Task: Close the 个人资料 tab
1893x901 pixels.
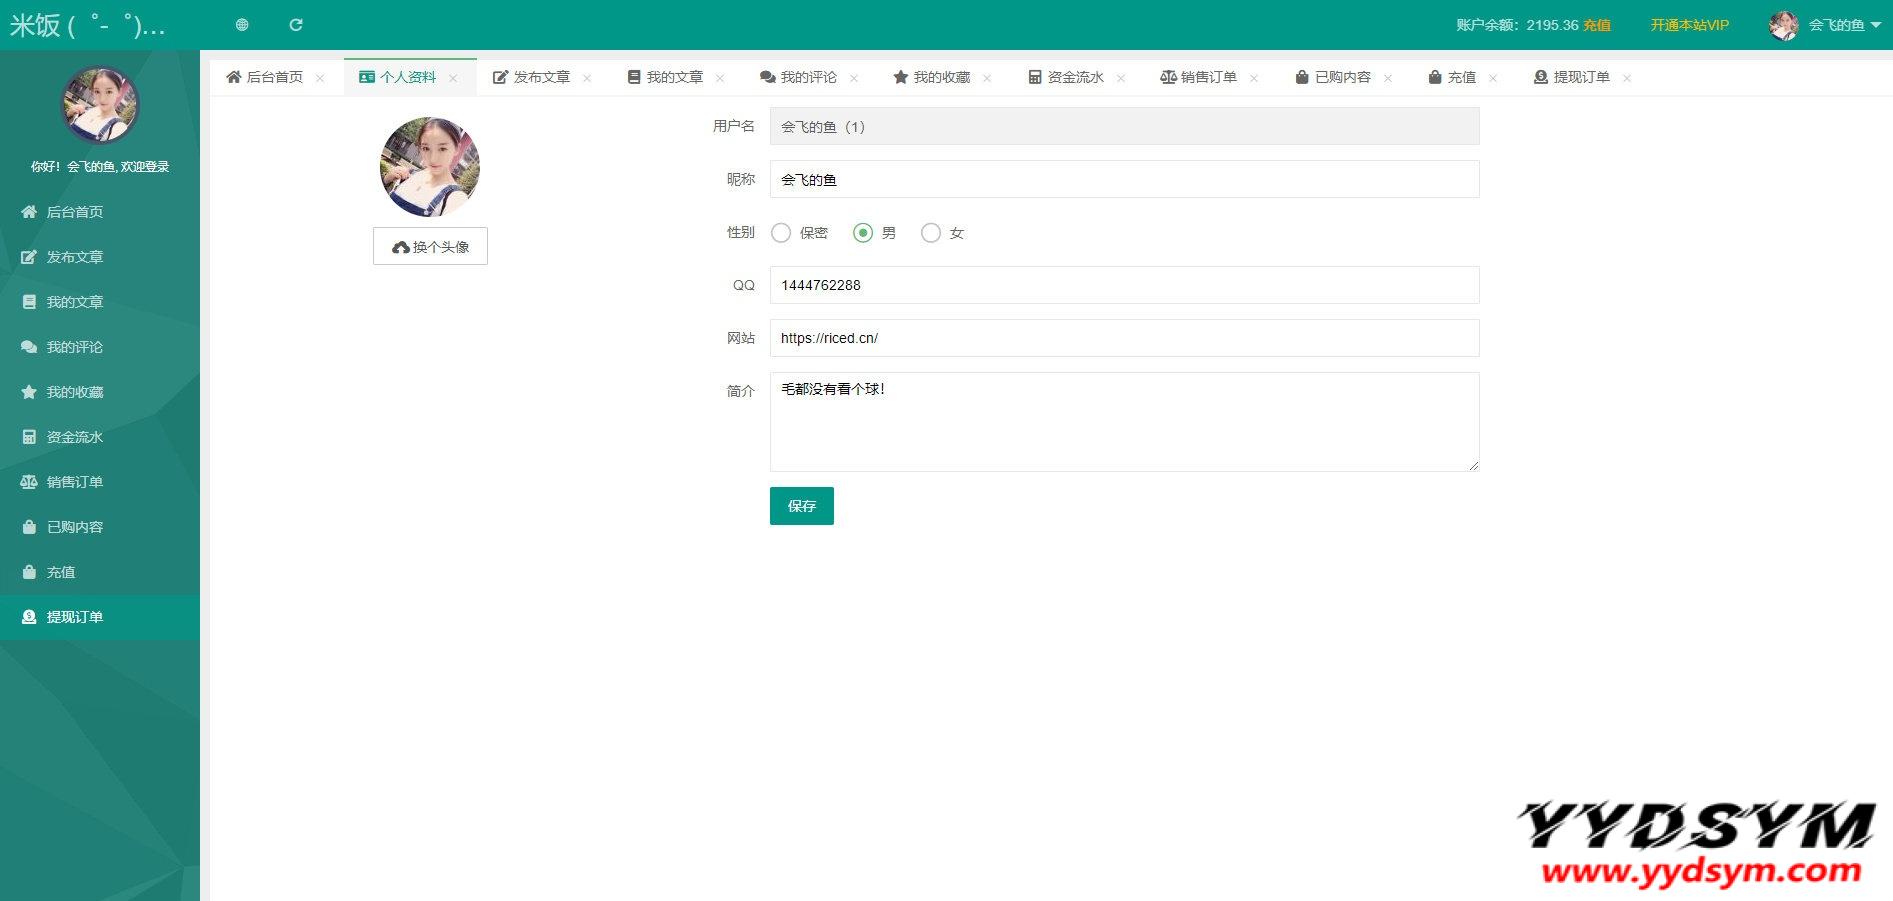Action: (453, 78)
